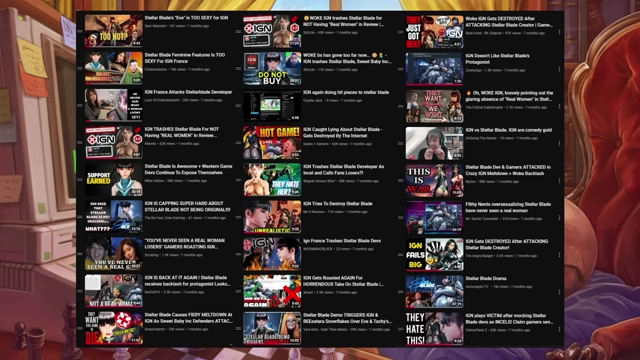The height and width of the screenshot is (360, 640).
Task: Open options menu for Woke IGN Gets DESTROYED video
Action: click(559, 32)
